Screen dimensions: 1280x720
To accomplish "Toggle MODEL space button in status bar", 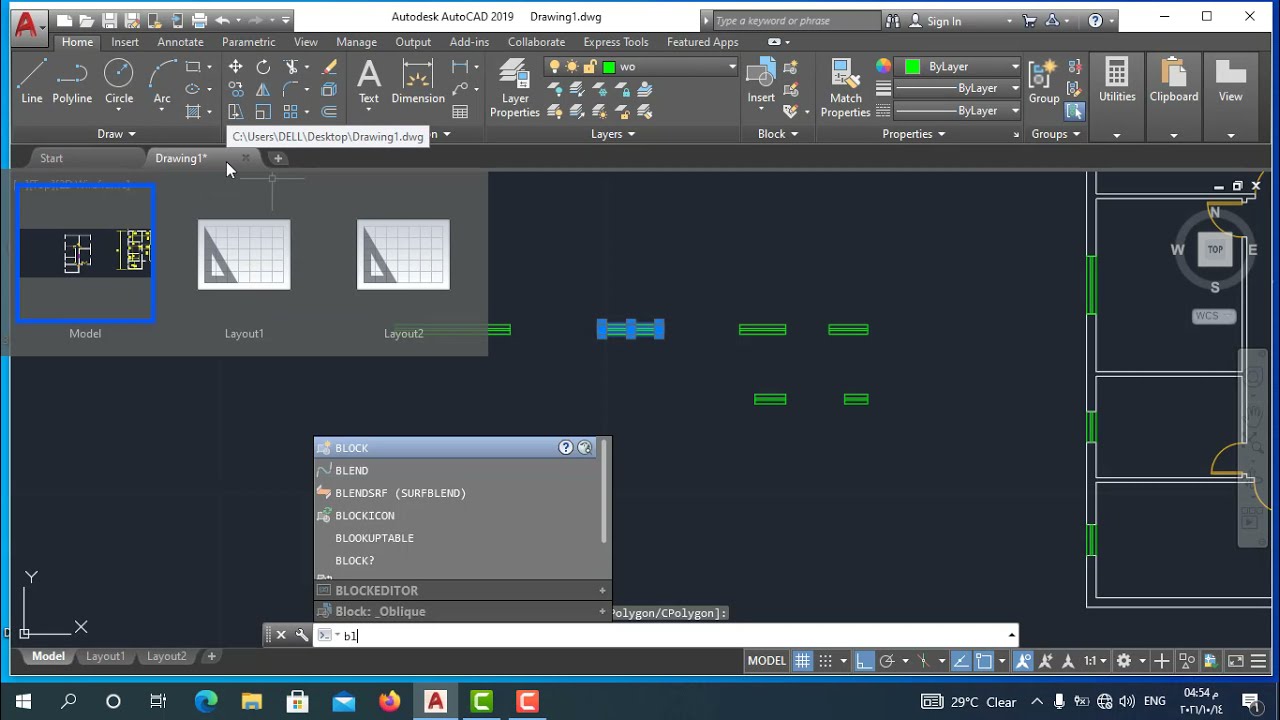I will pyautogui.click(x=767, y=661).
